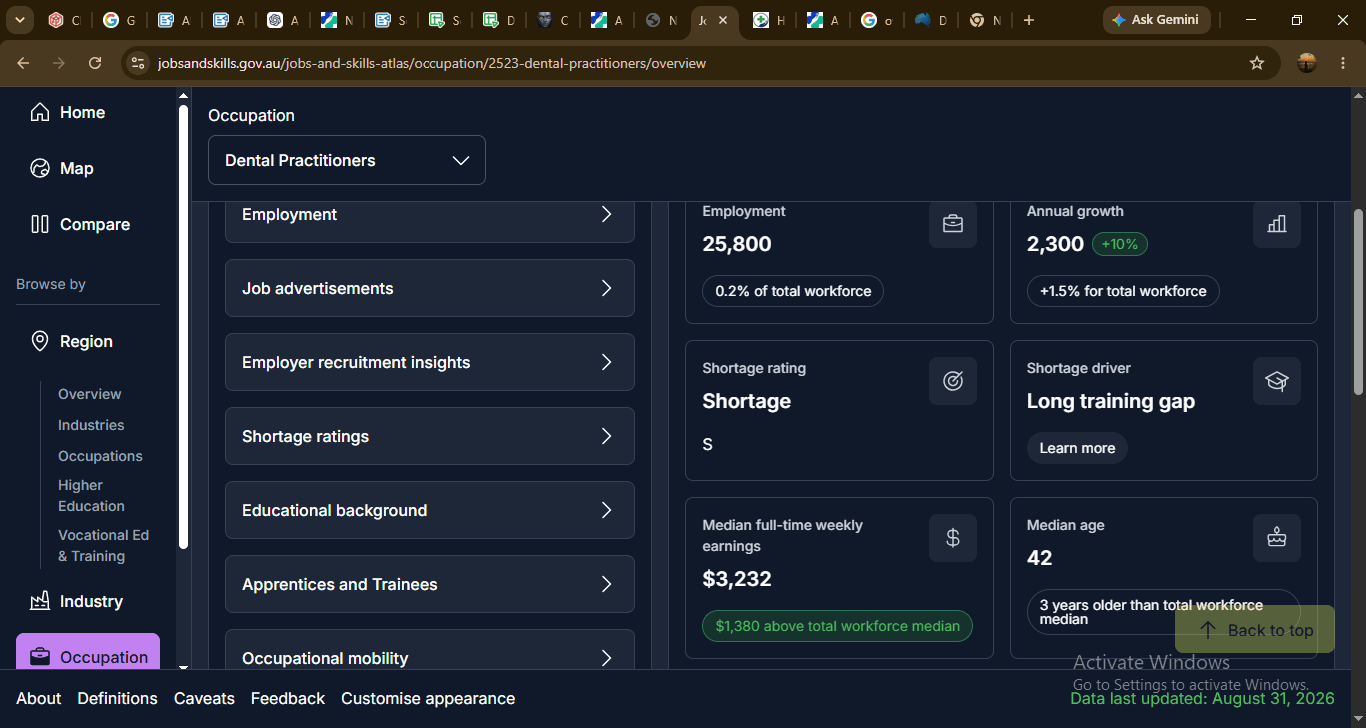
Task: Click the Employment briefcase icon
Action: click(953, 224)
